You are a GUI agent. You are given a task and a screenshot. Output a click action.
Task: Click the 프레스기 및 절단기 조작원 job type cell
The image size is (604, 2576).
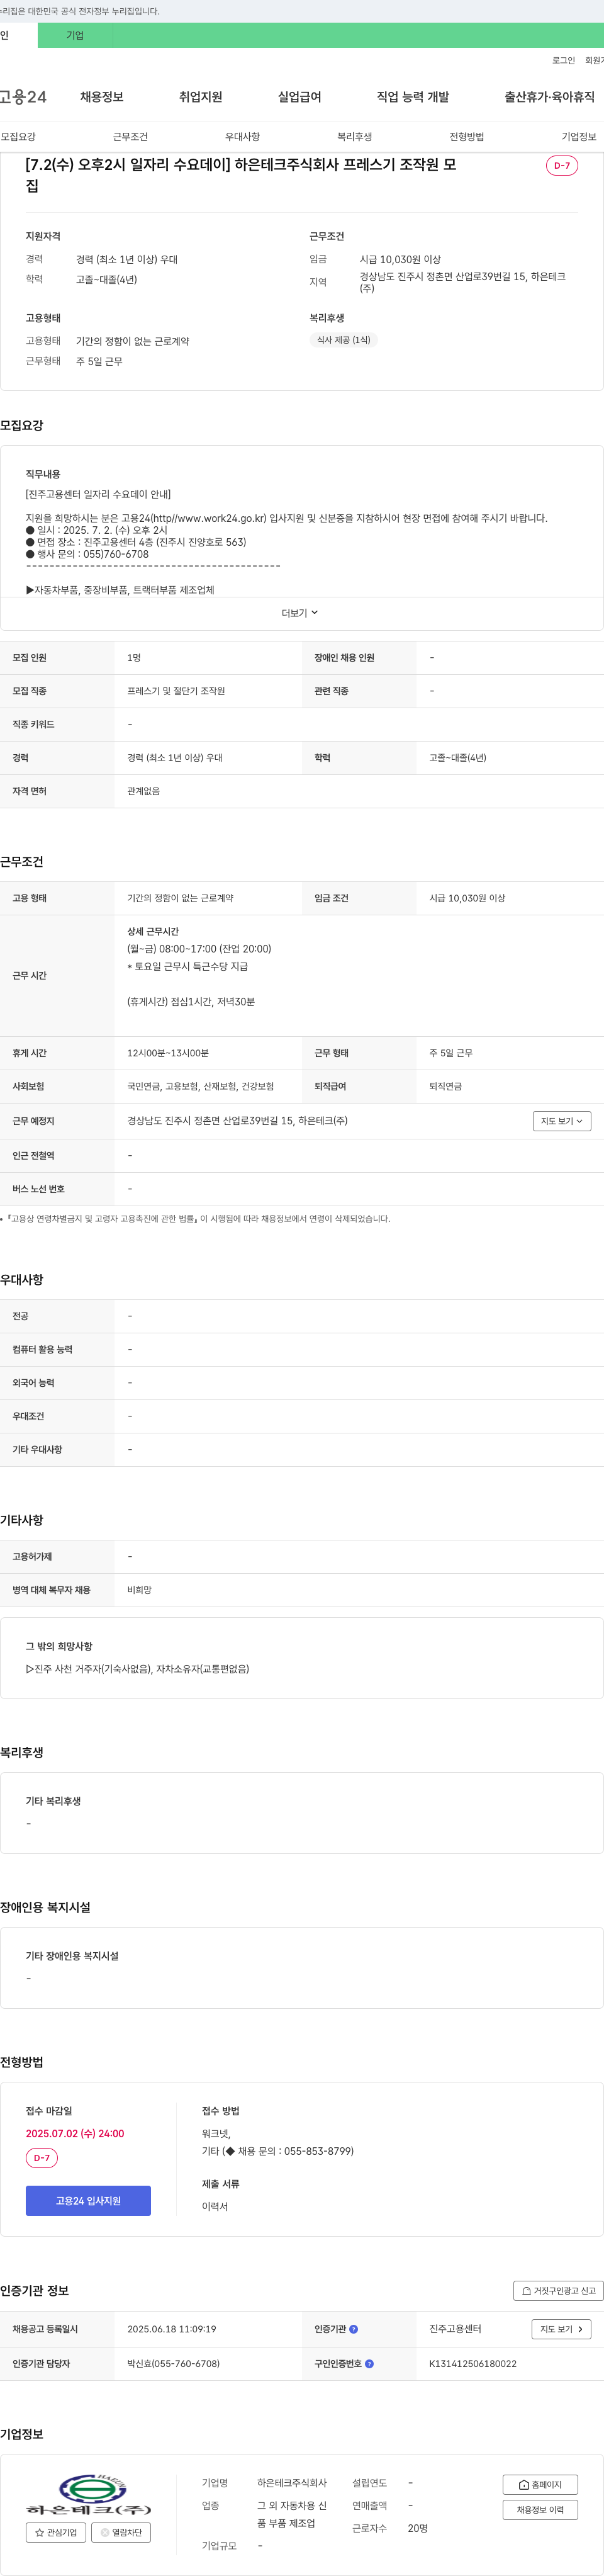click(x=176, y=691)
